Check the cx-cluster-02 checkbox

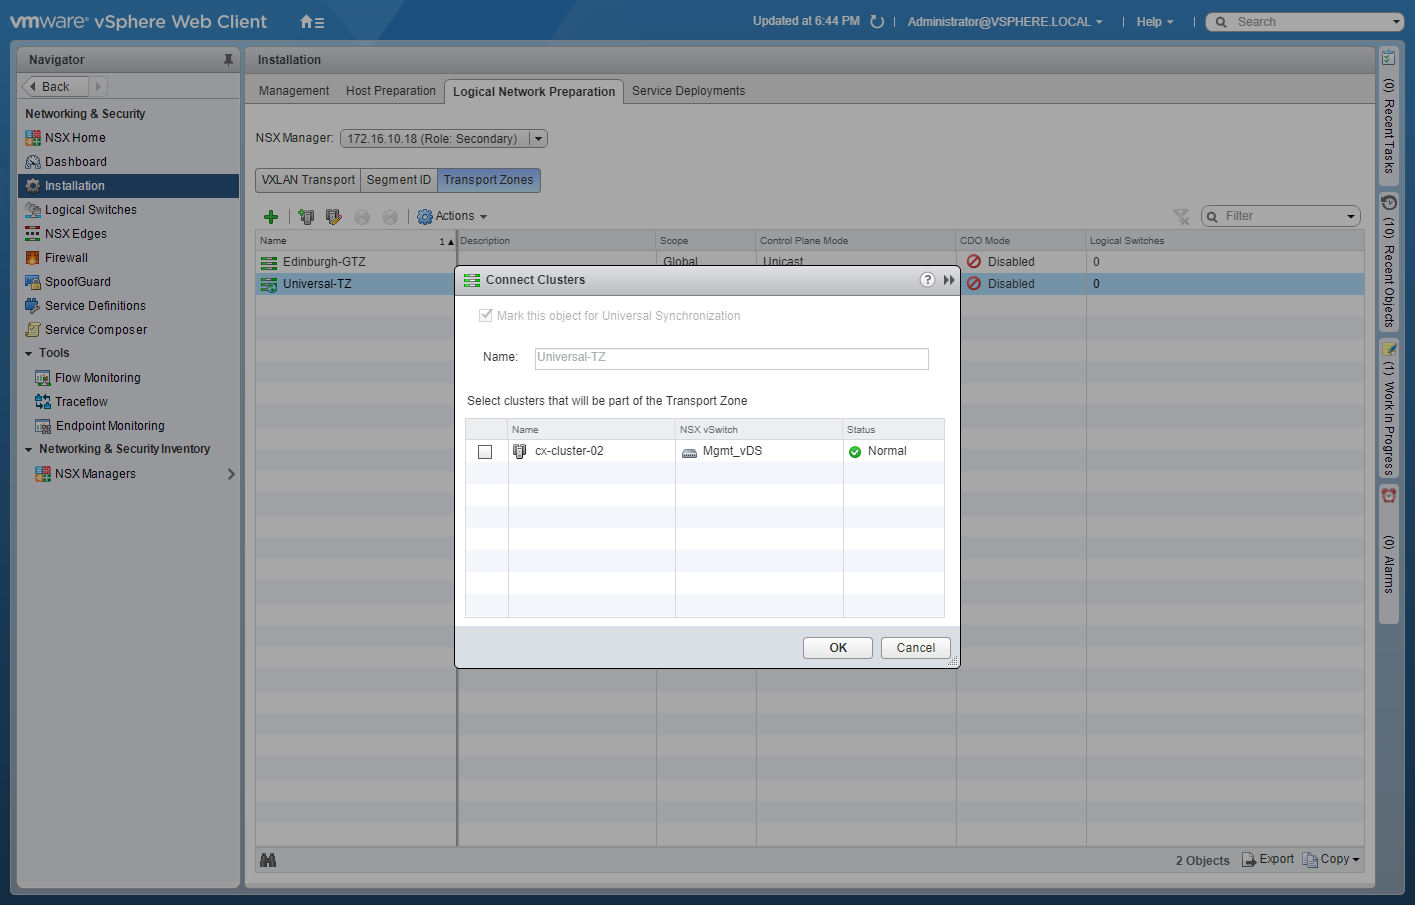[x=485, y=452]
